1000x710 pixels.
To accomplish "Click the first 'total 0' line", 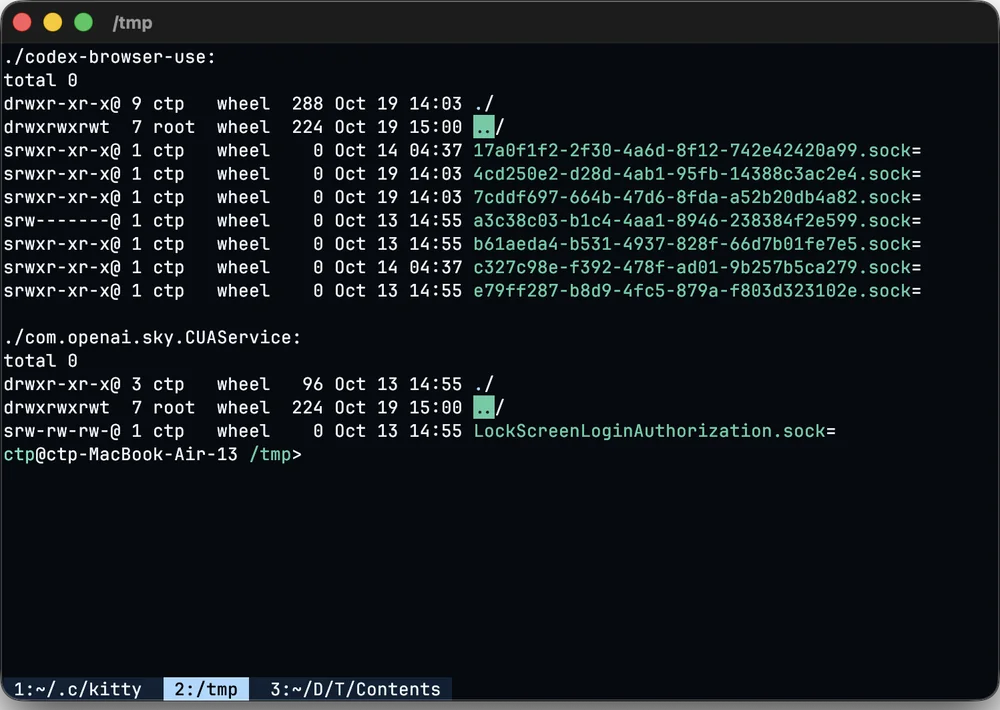I will (x=41, y=80).
